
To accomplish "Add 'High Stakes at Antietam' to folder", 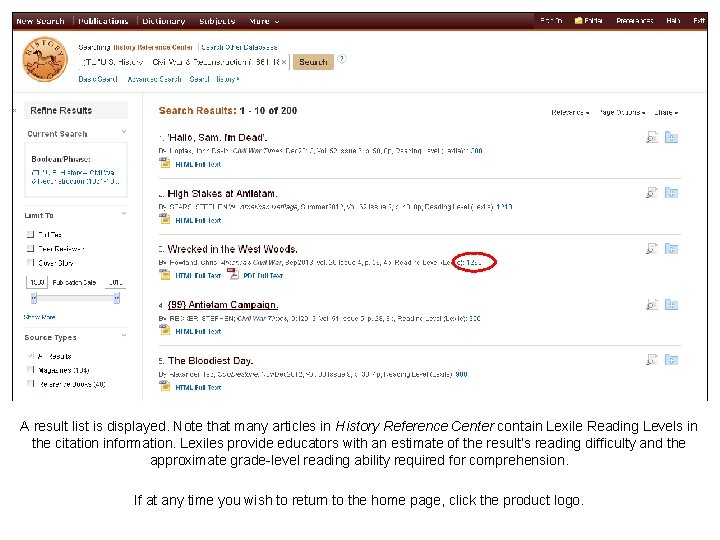I will 671,193.
